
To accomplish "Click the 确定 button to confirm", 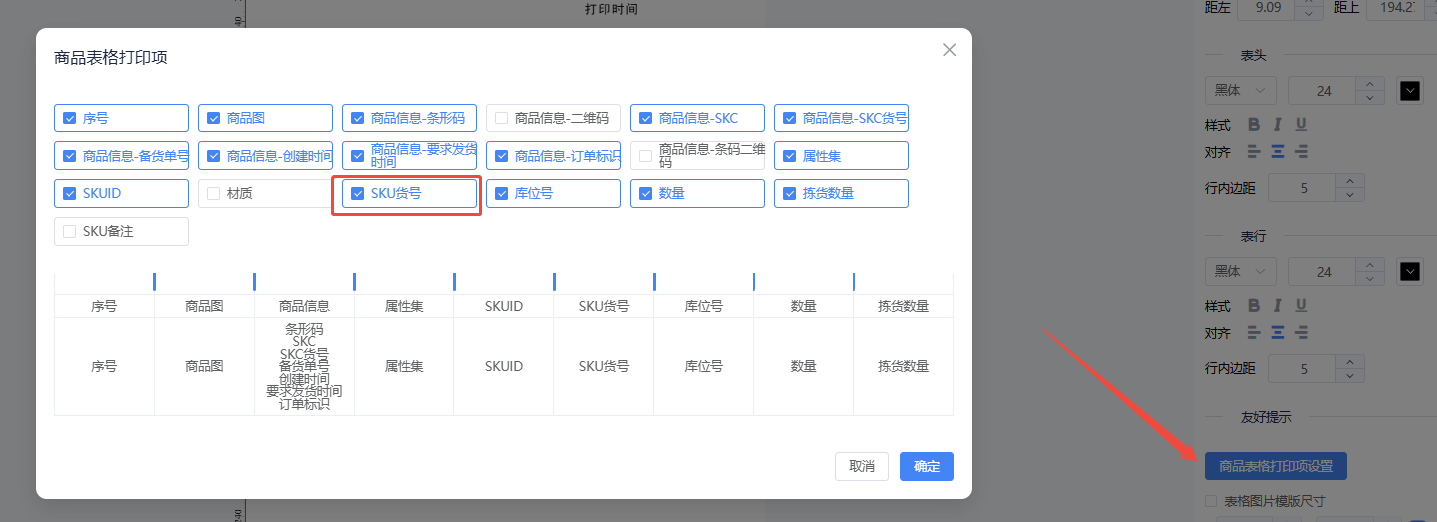I will pos(926,466).
